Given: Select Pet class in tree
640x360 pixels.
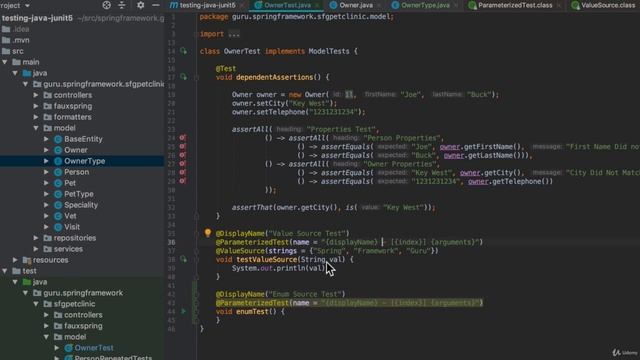Looking at the screenshot, I should [x=70, y=183].
